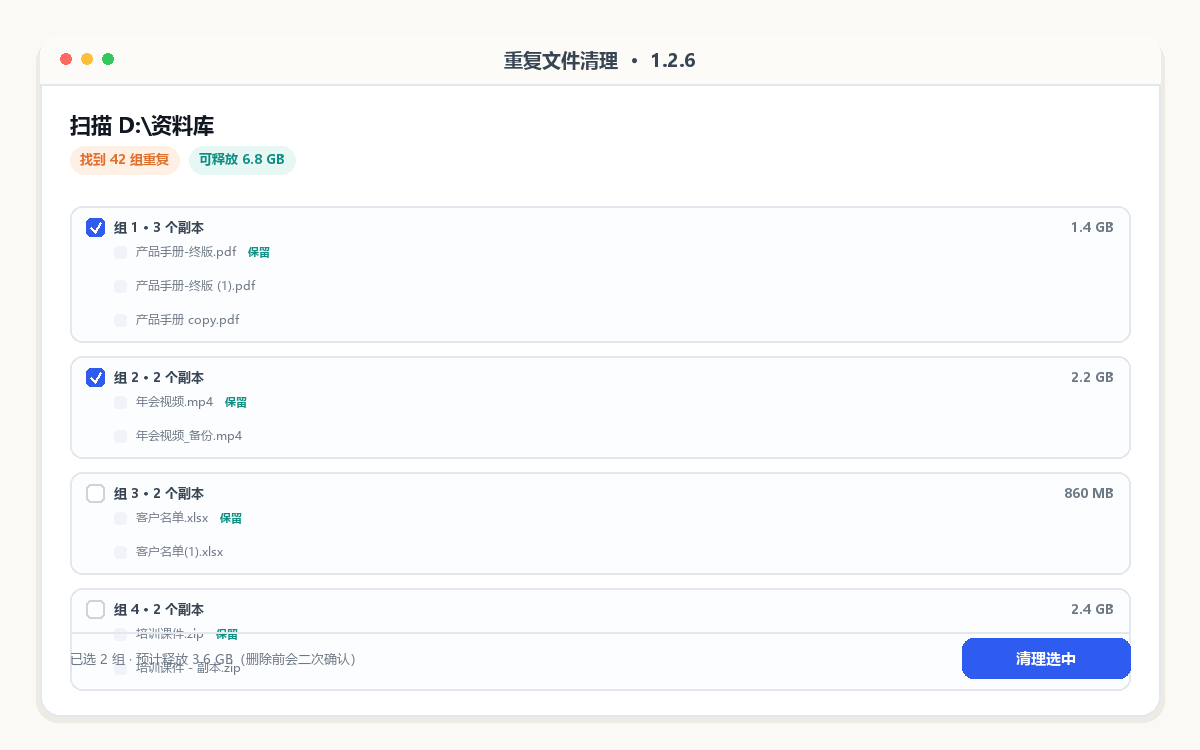
Task: Check the 组 3 group checkbox
Action: coord(96,493)
